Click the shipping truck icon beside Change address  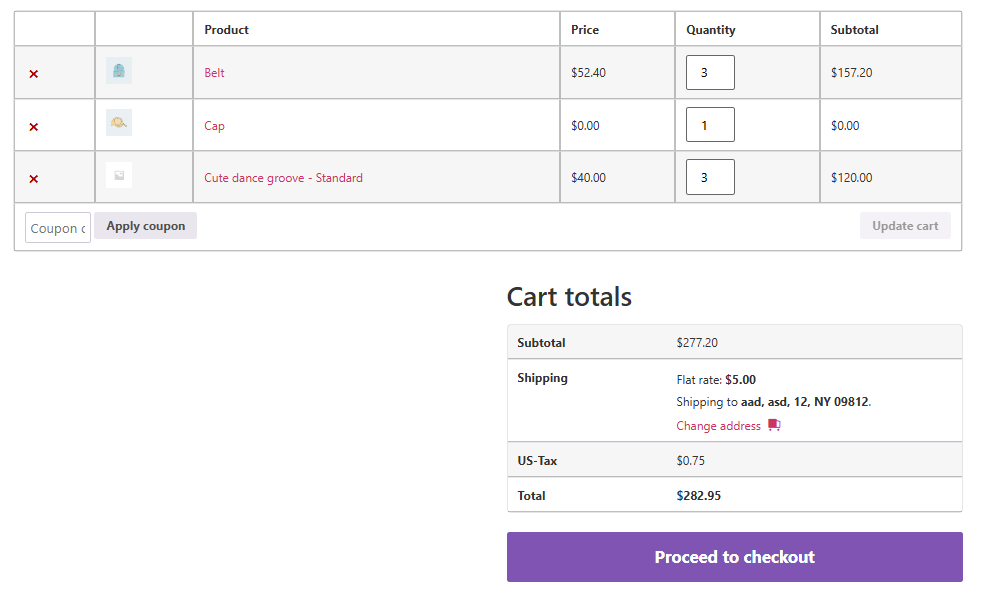(774, 426)
